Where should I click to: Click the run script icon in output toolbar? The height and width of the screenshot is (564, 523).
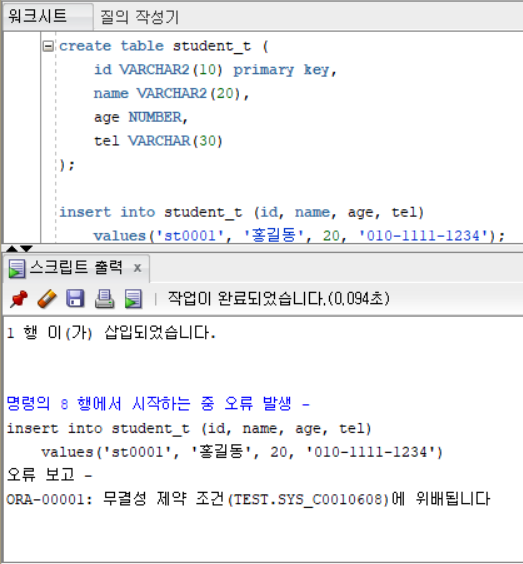pos(133,299)
